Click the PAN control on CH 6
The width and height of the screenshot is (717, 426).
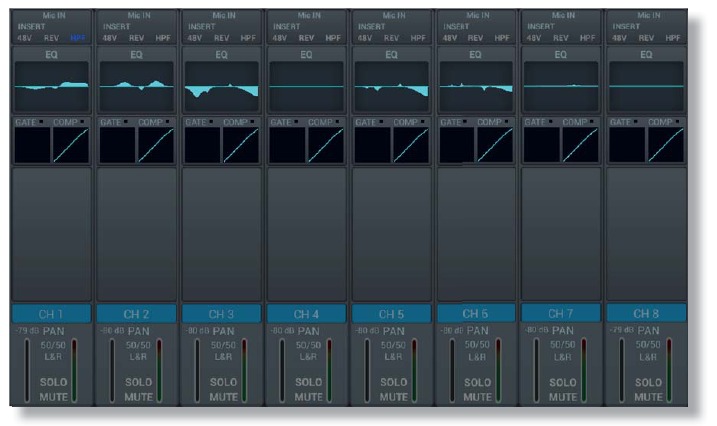coord(478,330)
